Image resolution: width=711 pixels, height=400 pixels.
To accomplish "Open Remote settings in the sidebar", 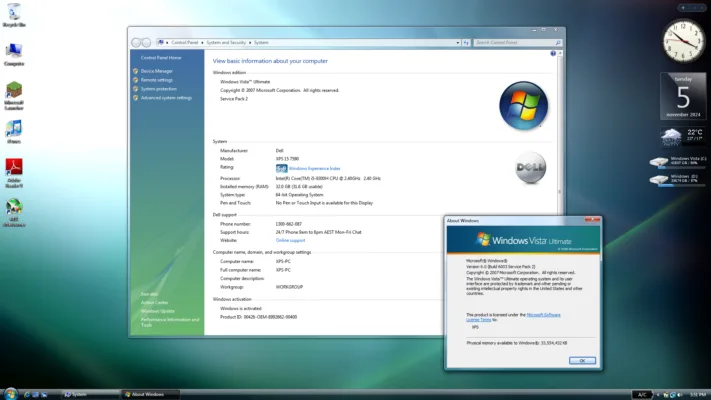I will [x=156, y=80].
